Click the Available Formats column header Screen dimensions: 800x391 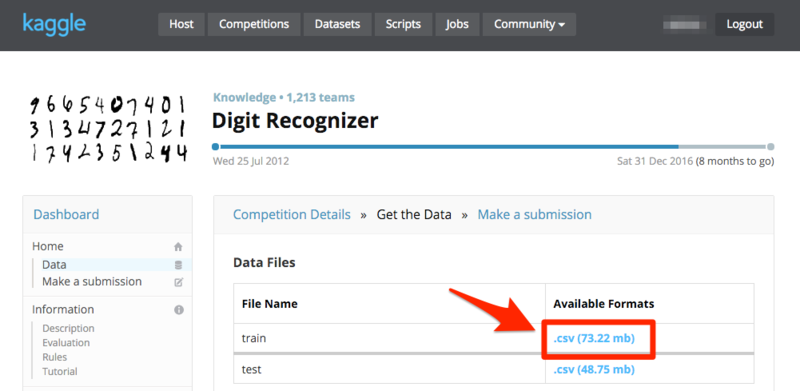pos(604,304)
